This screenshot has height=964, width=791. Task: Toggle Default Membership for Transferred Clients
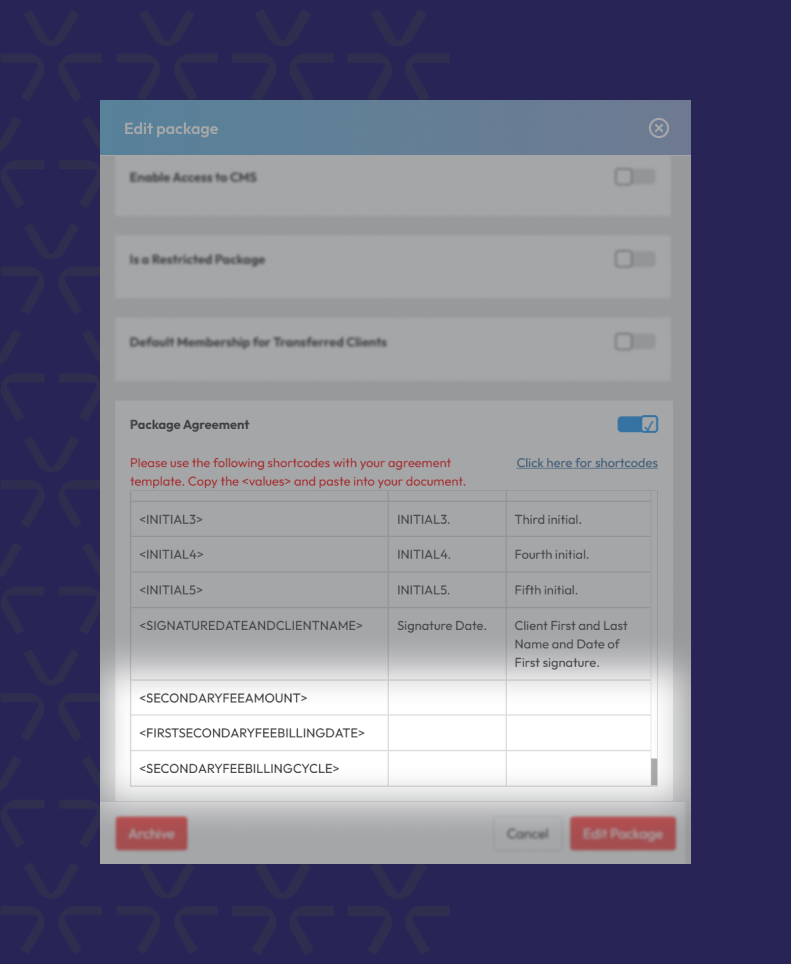point(634,342)
